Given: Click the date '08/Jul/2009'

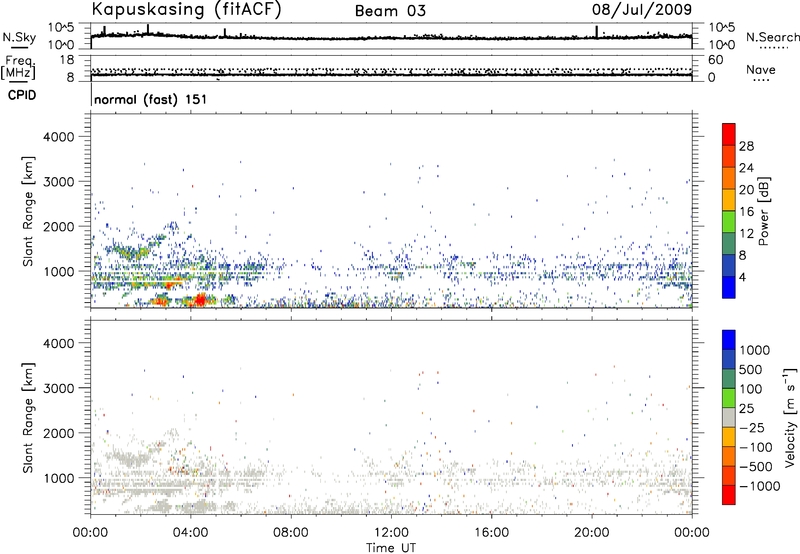Looking at the screenshot, I should tap(642, 10).
